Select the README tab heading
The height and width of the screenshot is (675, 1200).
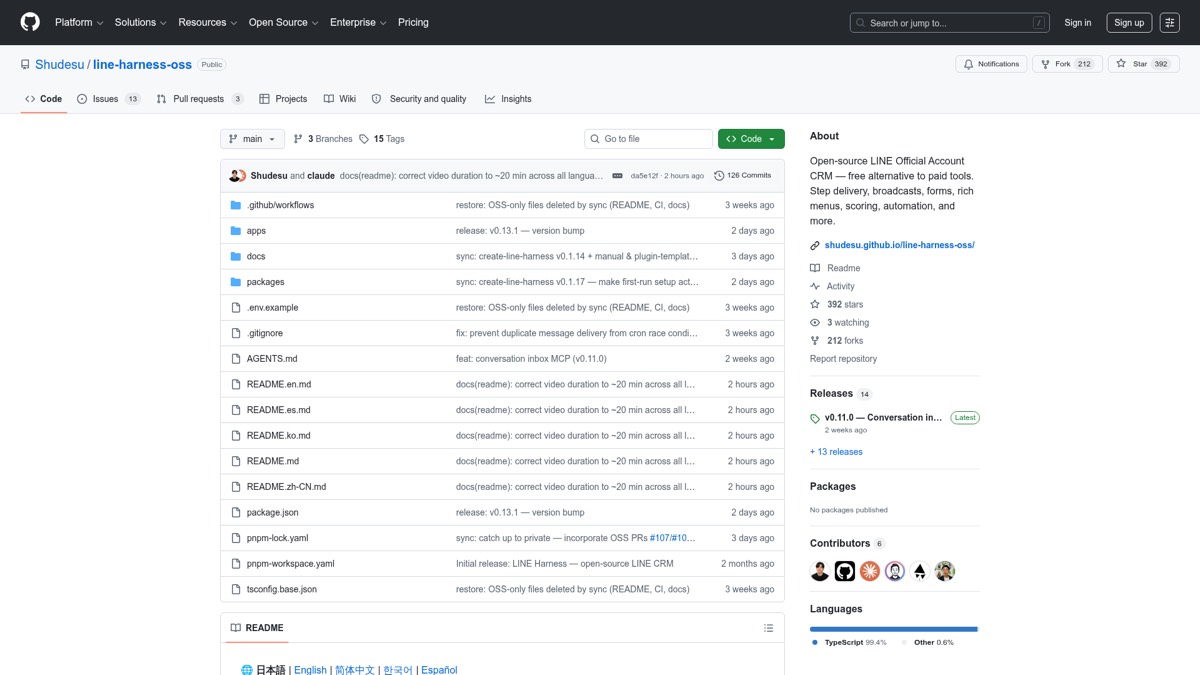pyautogui.click(x=257, y=628)
